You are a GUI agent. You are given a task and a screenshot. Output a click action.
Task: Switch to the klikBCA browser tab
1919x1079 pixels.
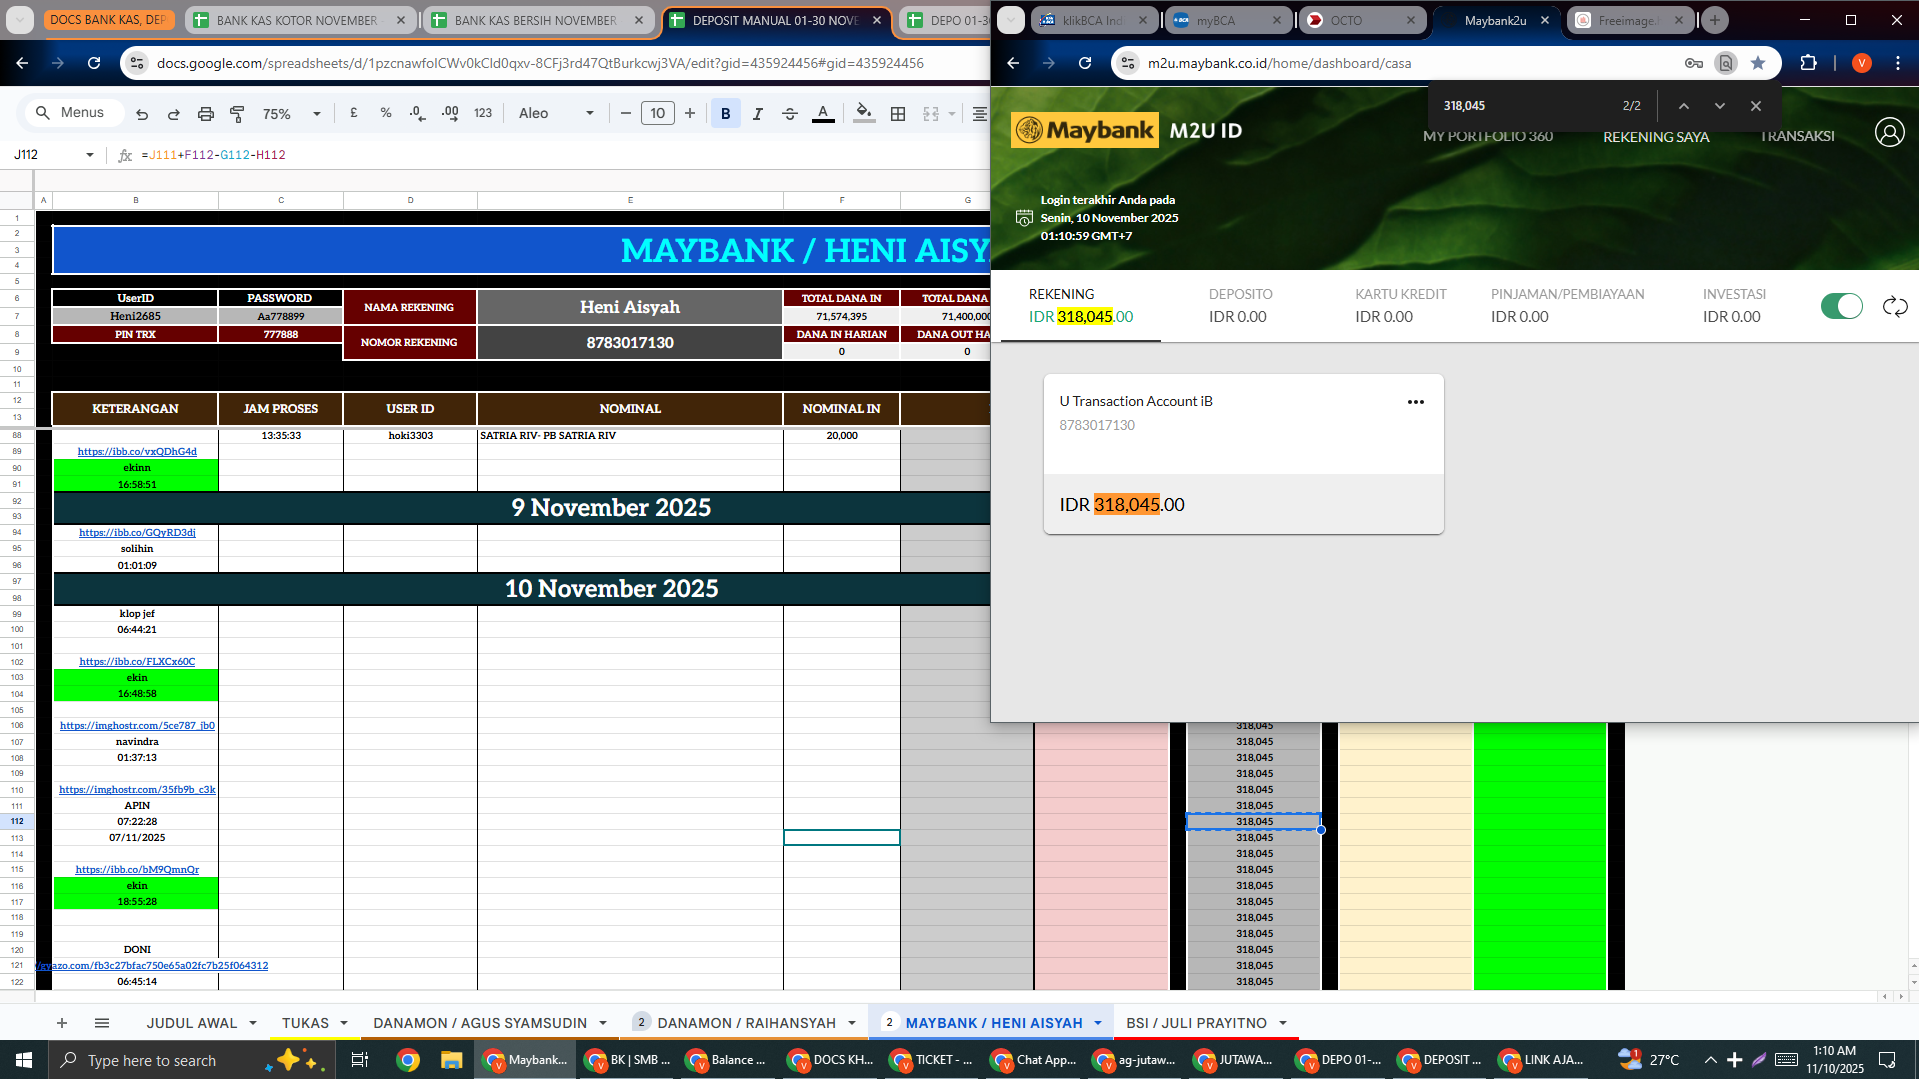click(1092, 20)
